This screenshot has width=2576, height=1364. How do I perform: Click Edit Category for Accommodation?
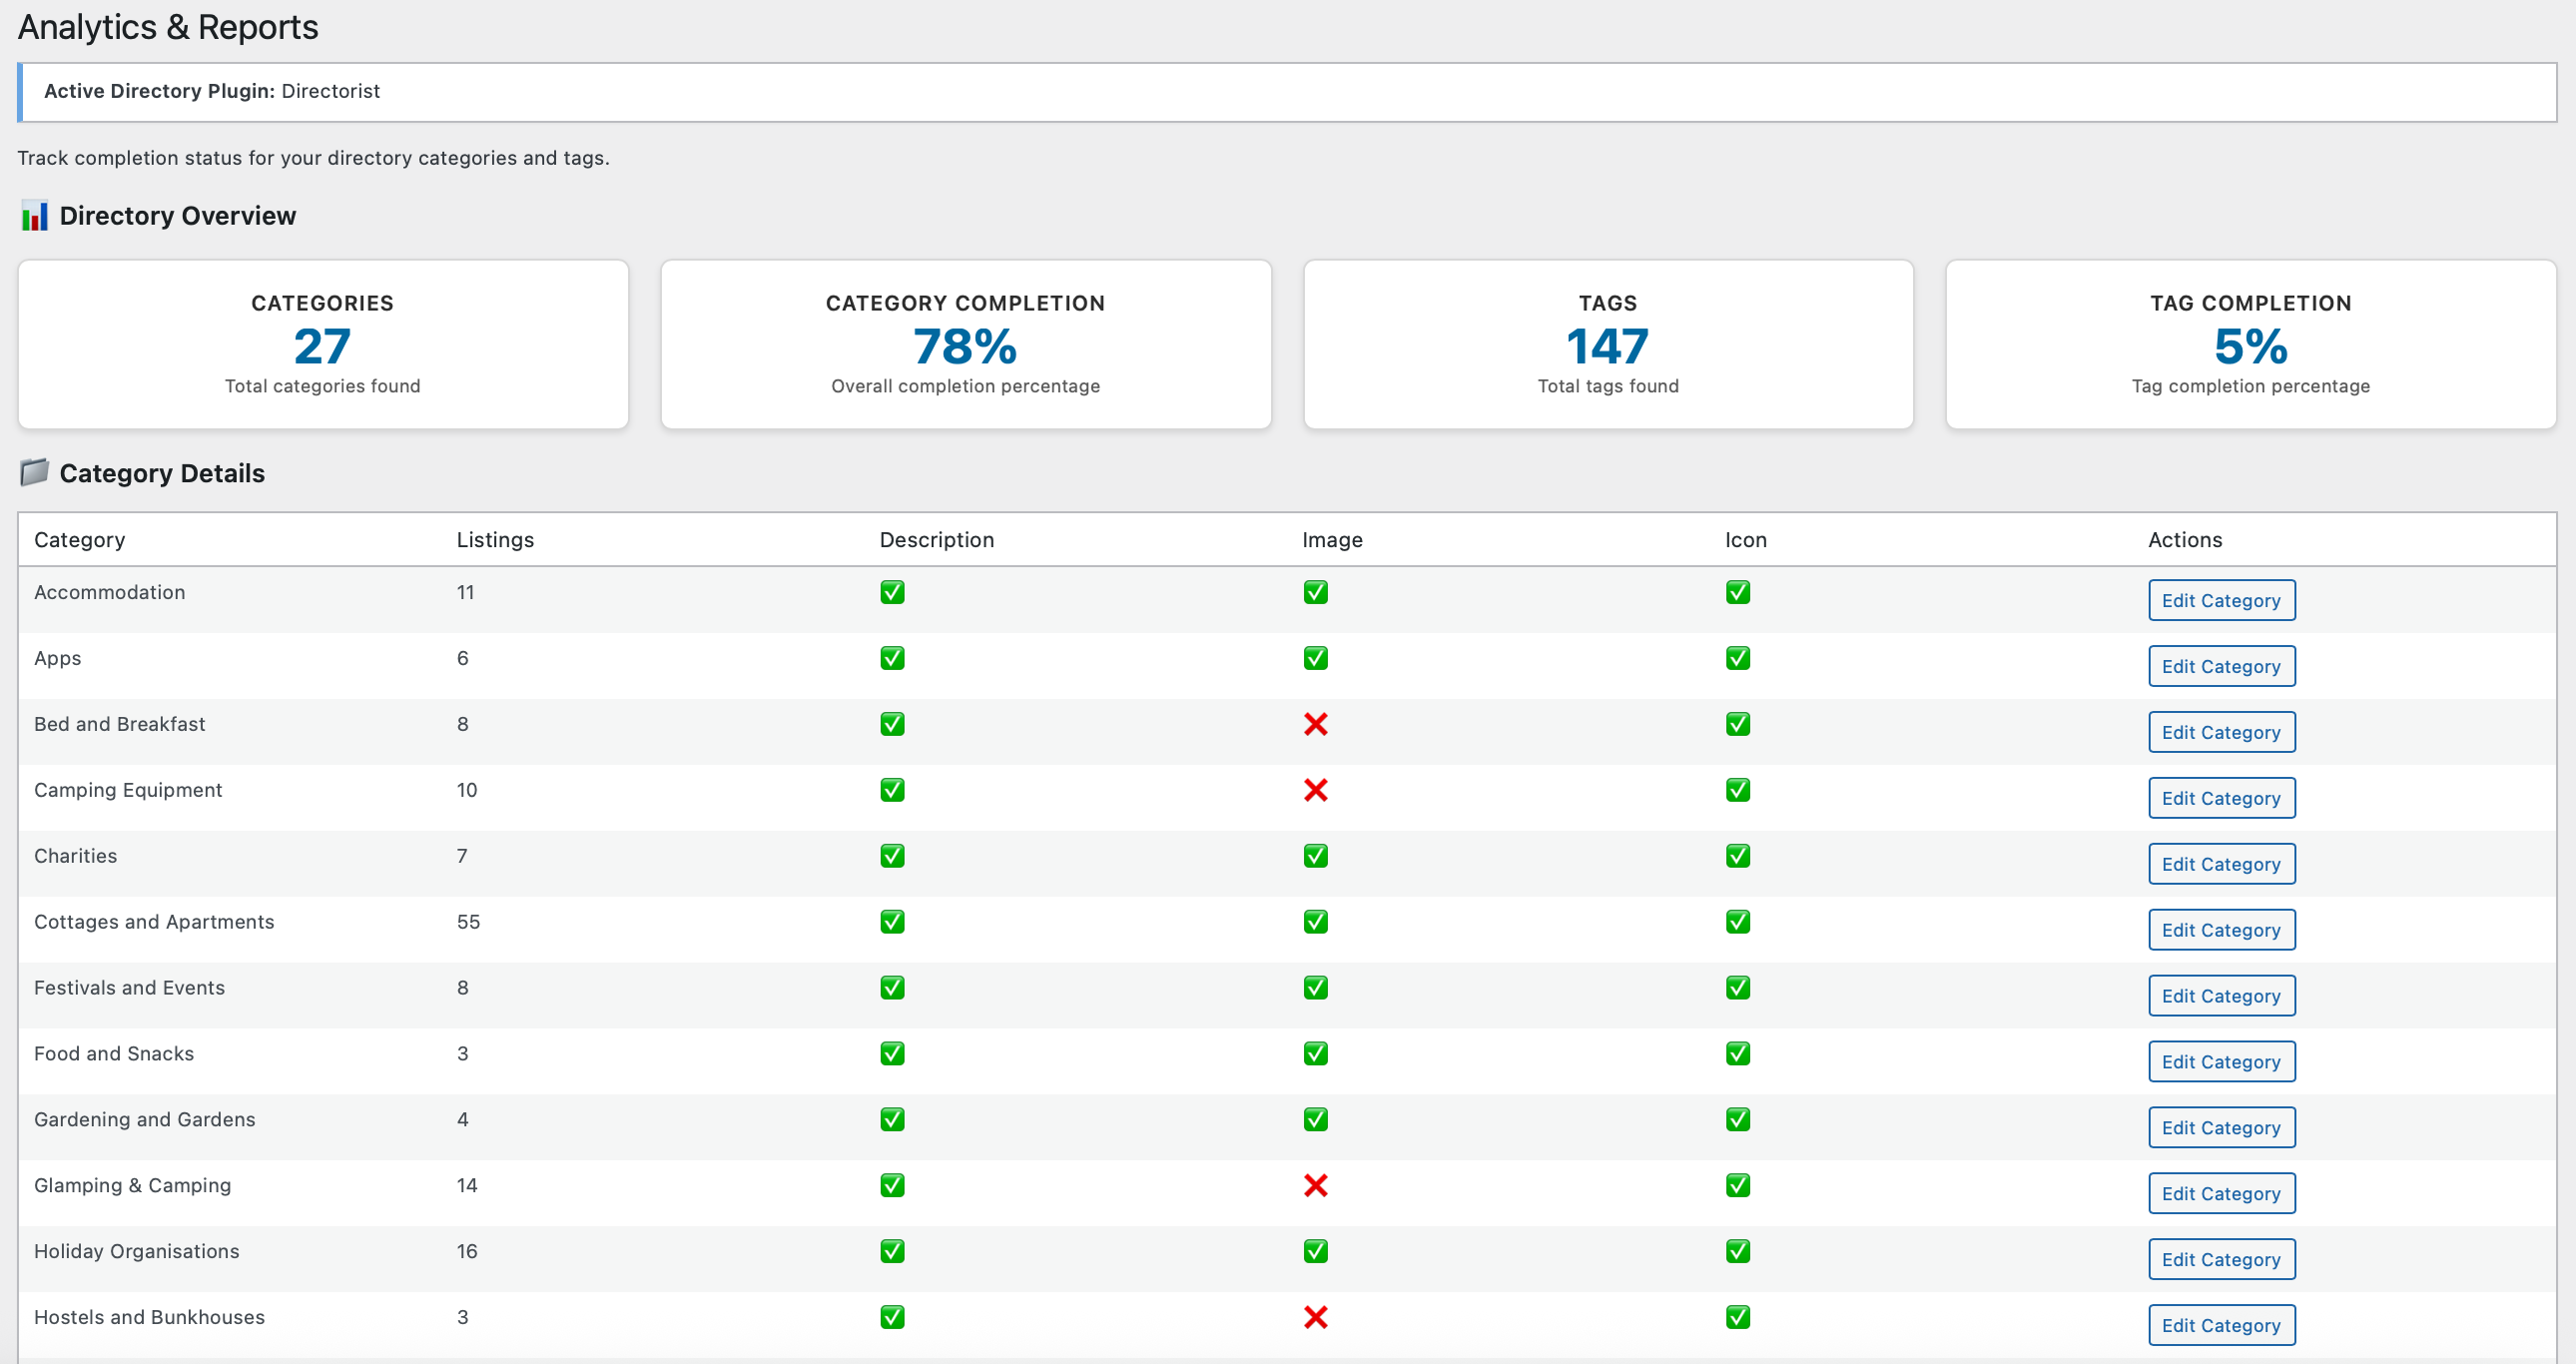2221,600
